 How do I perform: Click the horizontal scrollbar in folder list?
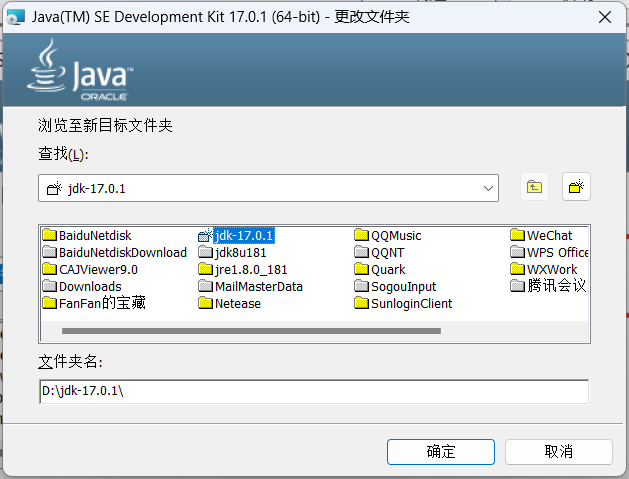coord(251,331)
